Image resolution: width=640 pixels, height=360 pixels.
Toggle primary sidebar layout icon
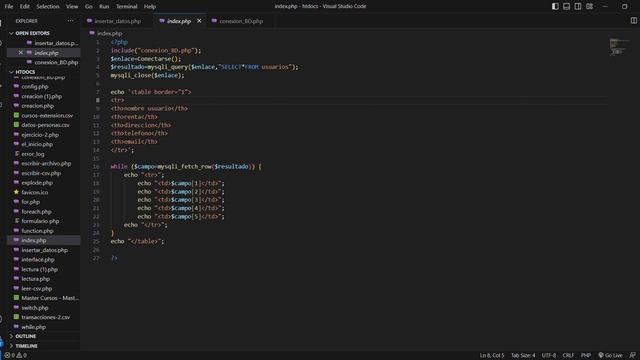point(555,7)
